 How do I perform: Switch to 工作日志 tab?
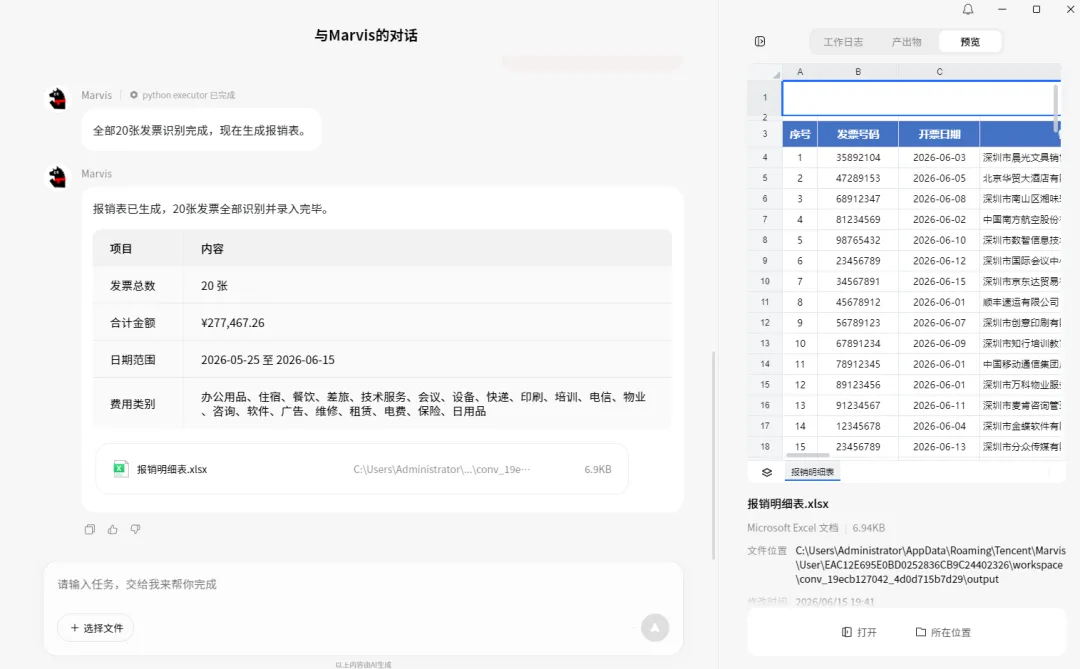pyautogui.click(x=843, y=42)
